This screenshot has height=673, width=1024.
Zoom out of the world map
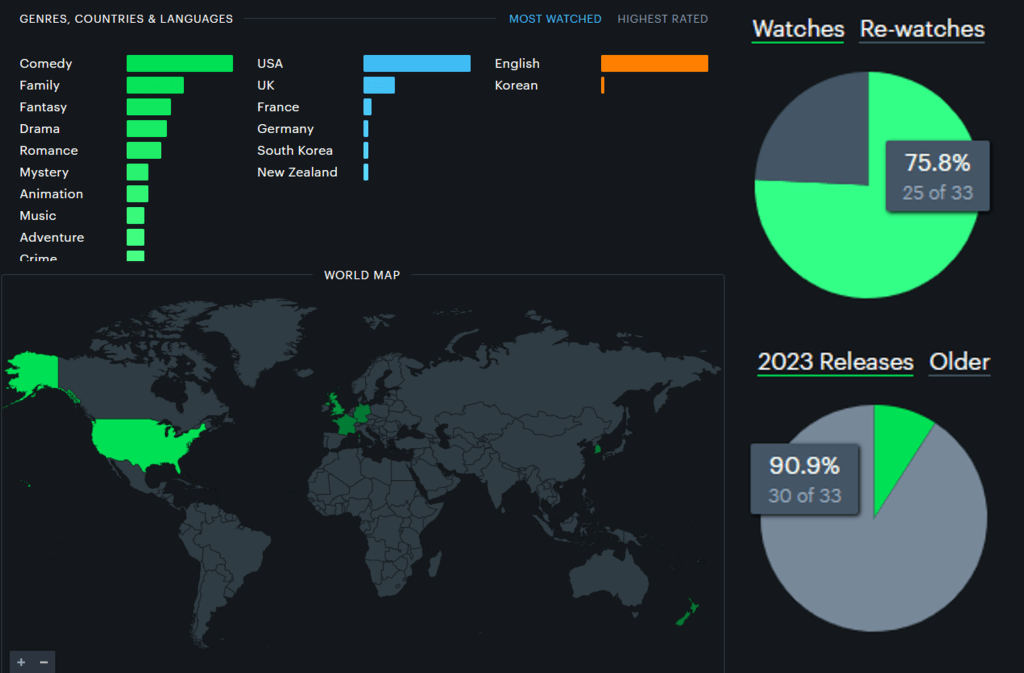[x=43, y=662]
